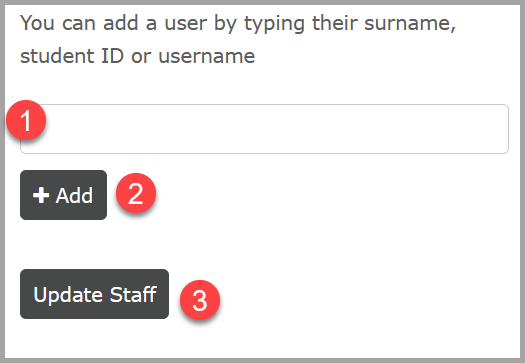The width and height of the screenshot is (525, 363).
Task: Click the Add button
Action: coord(64,195)
